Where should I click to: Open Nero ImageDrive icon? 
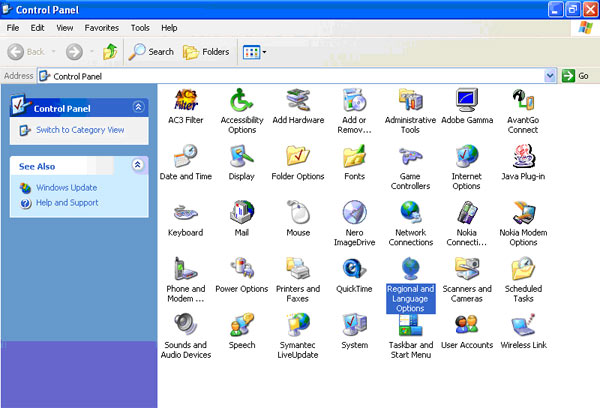pyautogui.click(x=354, y=213)
